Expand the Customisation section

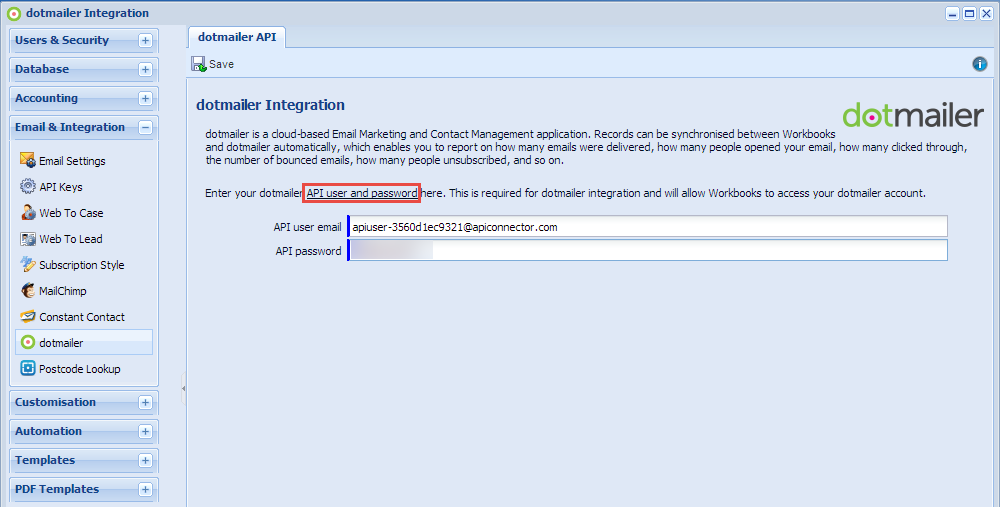(x=145, y=402)
